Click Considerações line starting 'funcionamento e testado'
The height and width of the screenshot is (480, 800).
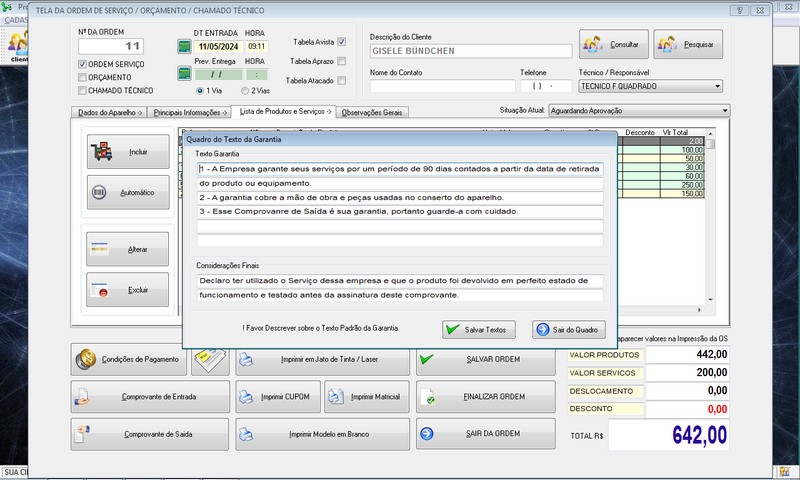(400, 295)
